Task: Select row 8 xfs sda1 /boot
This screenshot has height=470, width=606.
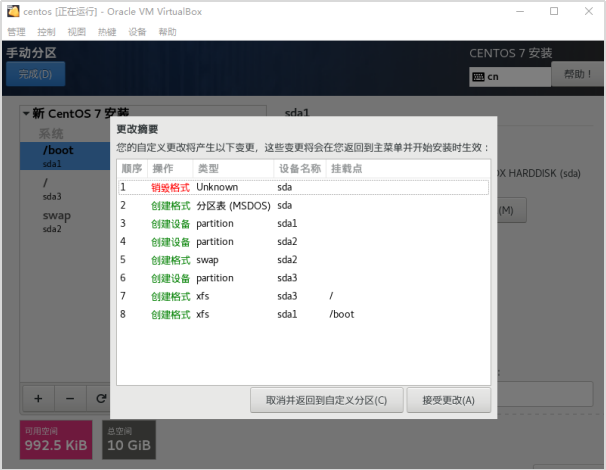Action: click(303, 315)
